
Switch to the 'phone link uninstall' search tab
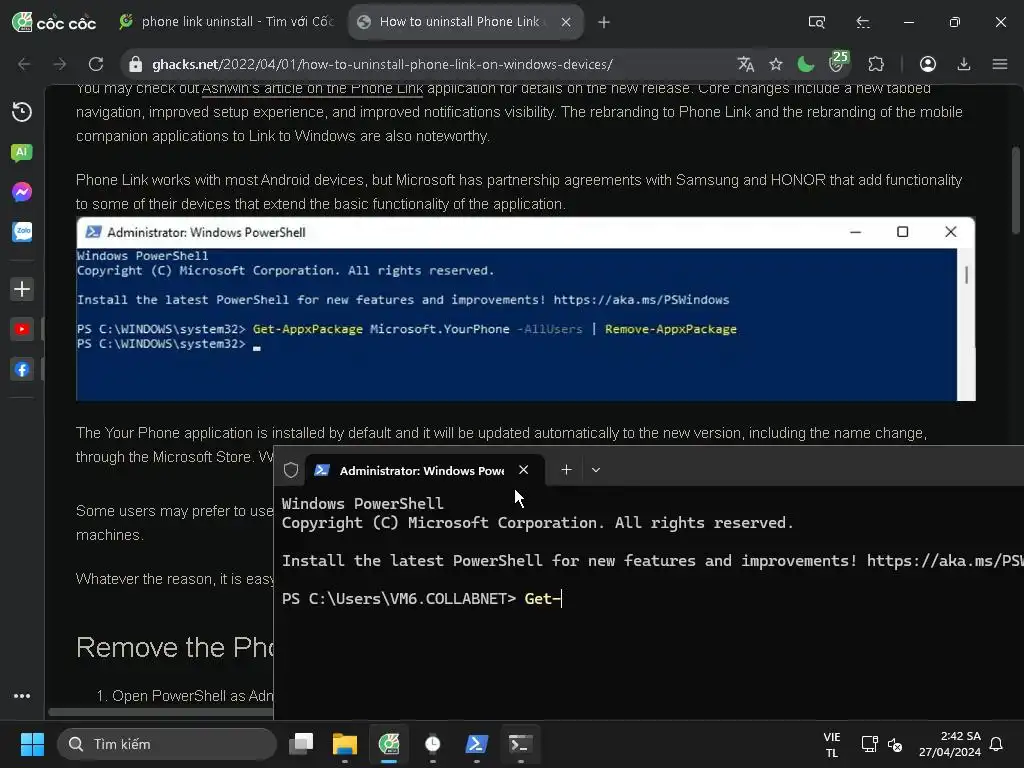tap(226, 22)
